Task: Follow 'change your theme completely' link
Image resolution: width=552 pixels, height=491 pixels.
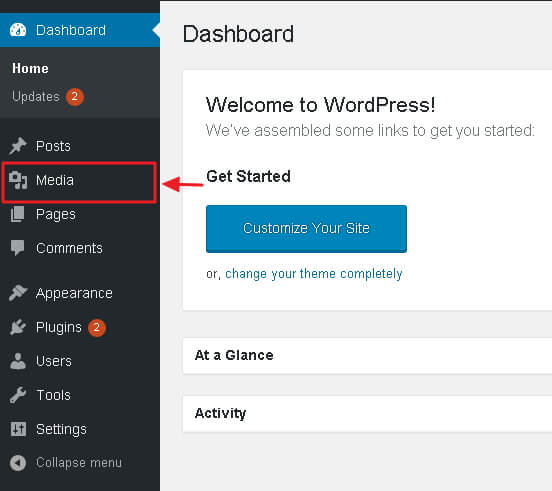Action: tap(314, 274)
